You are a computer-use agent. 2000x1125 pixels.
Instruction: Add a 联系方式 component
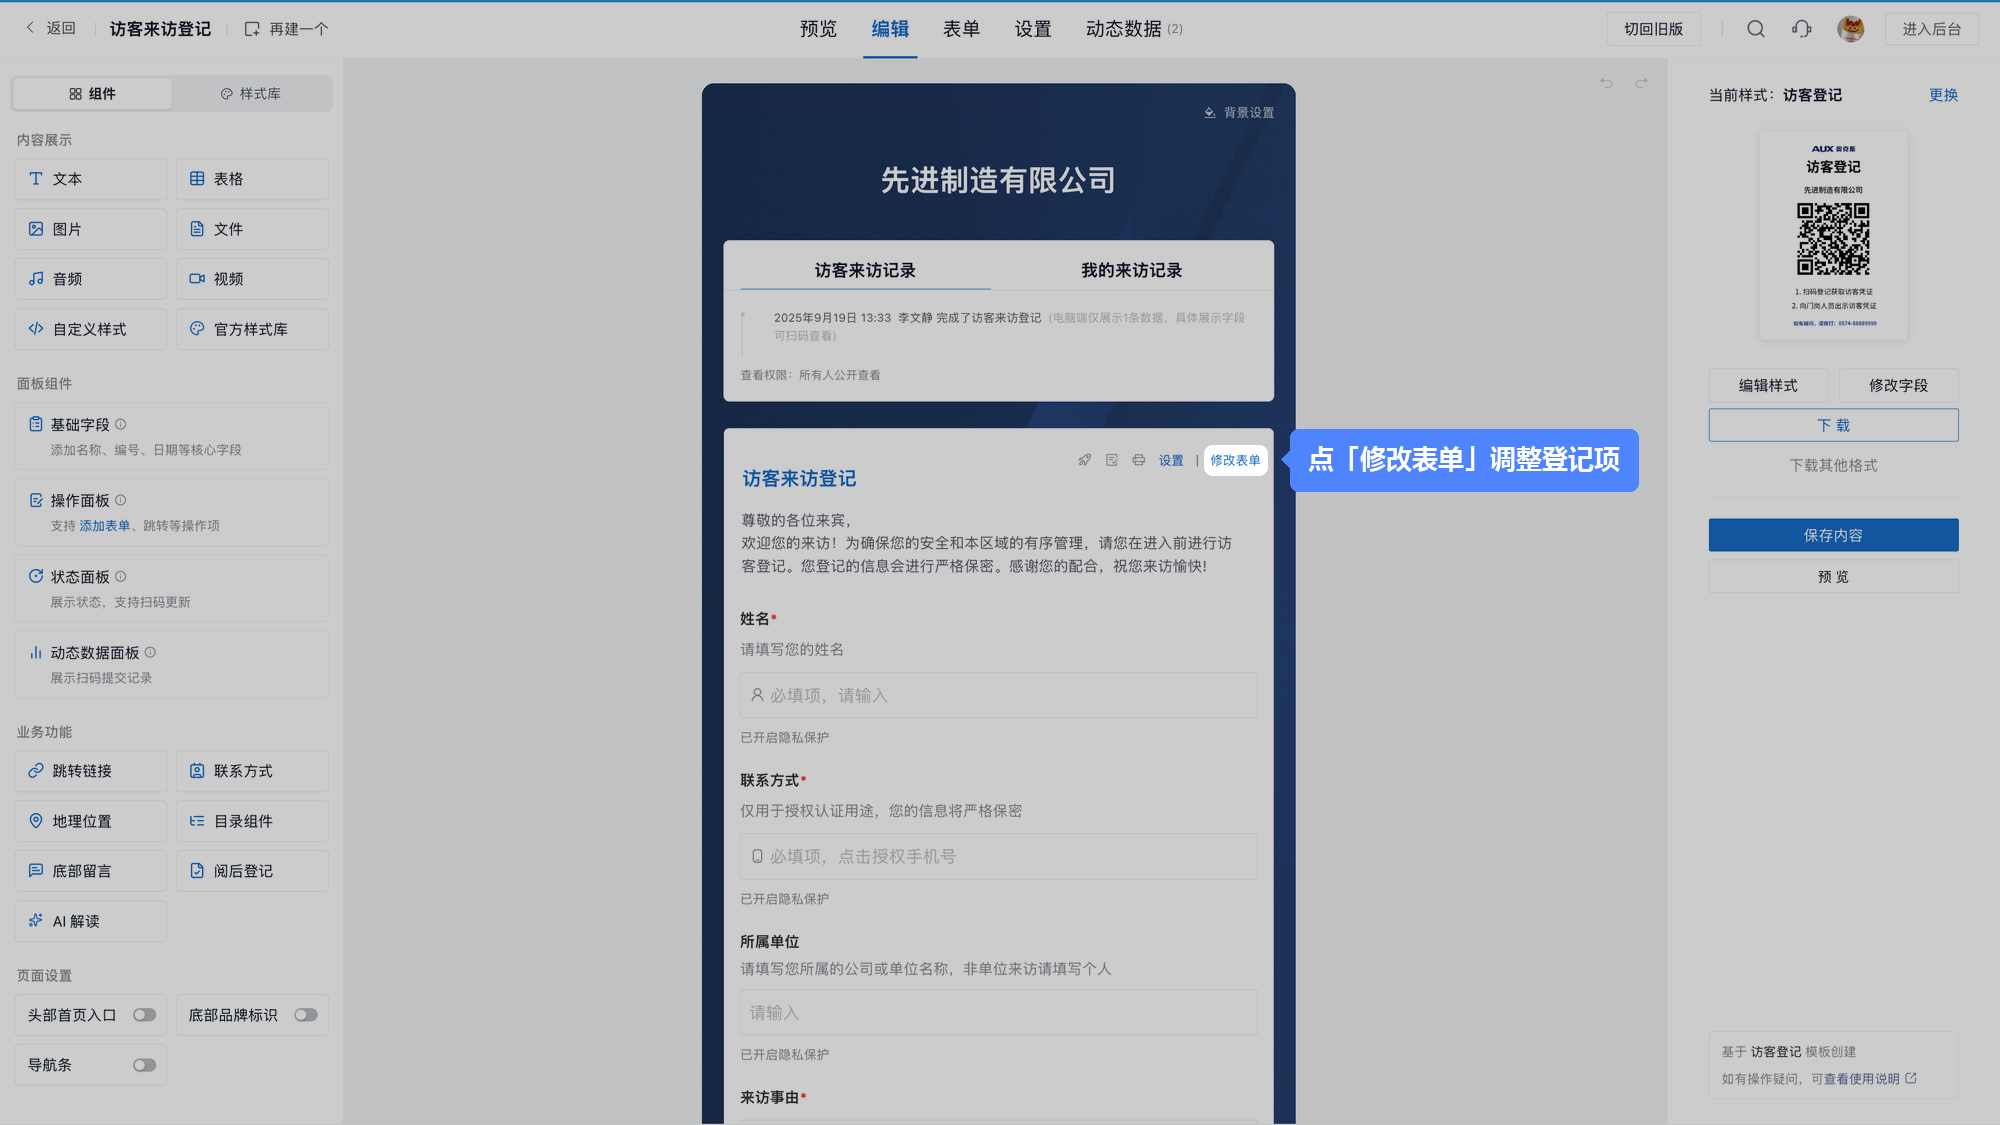coord(253,771)
